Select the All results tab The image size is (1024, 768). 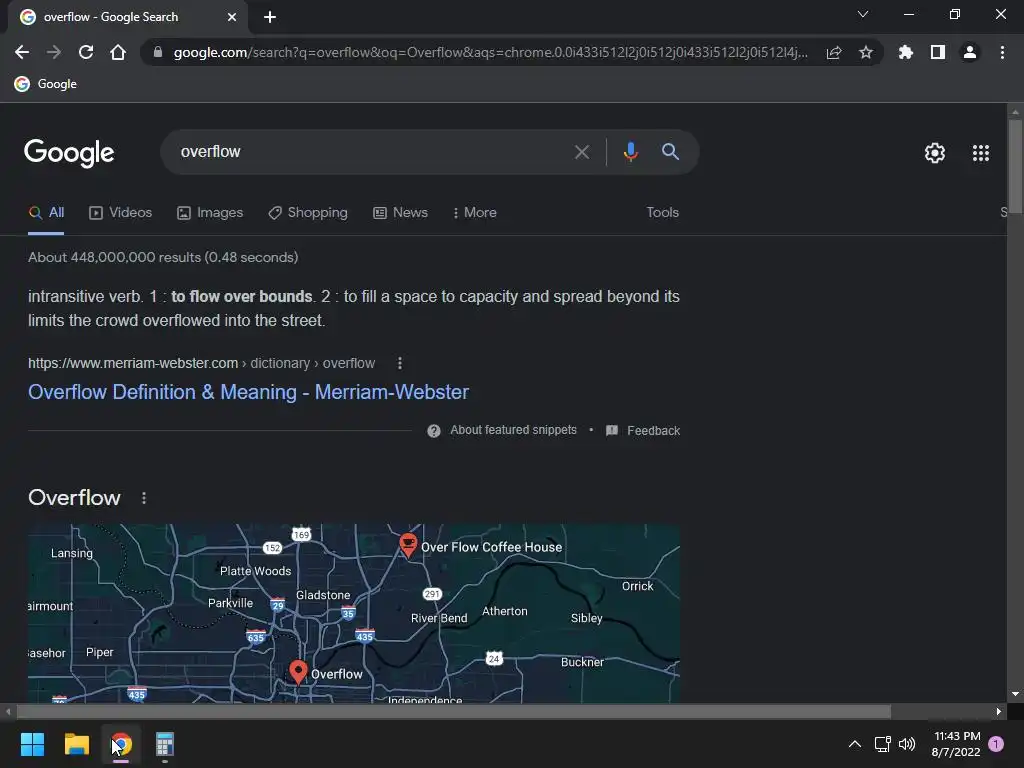click(x=46, y=213)
